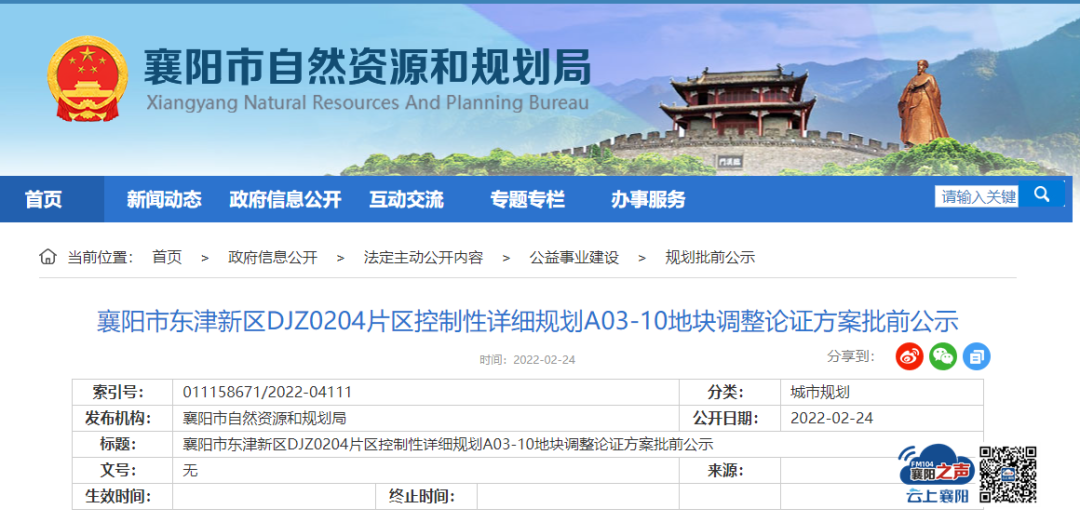Click the blue copy-link share icon
This screenshot has width=1080, height=522.
(976, 356)
